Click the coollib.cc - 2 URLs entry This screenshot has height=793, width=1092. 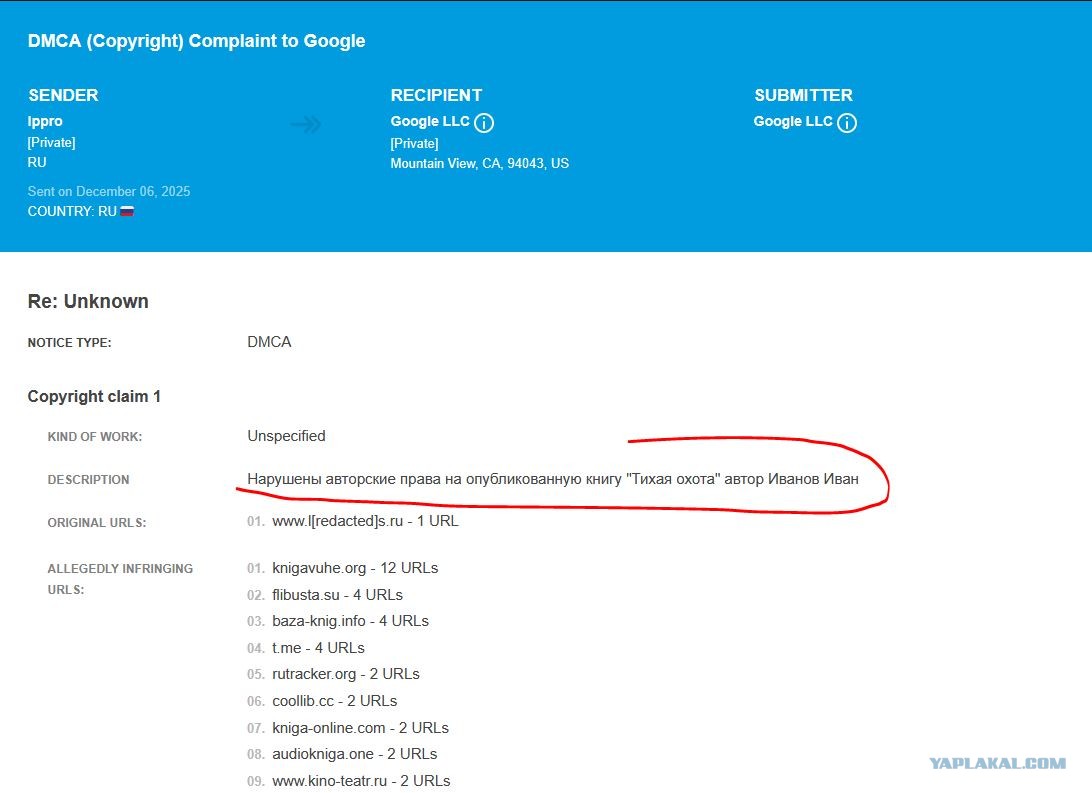334,701
